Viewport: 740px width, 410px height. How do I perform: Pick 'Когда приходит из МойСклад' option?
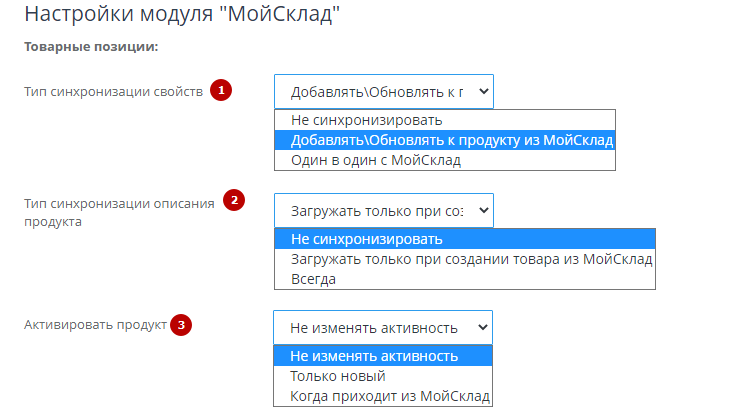(x=383, y=396)
